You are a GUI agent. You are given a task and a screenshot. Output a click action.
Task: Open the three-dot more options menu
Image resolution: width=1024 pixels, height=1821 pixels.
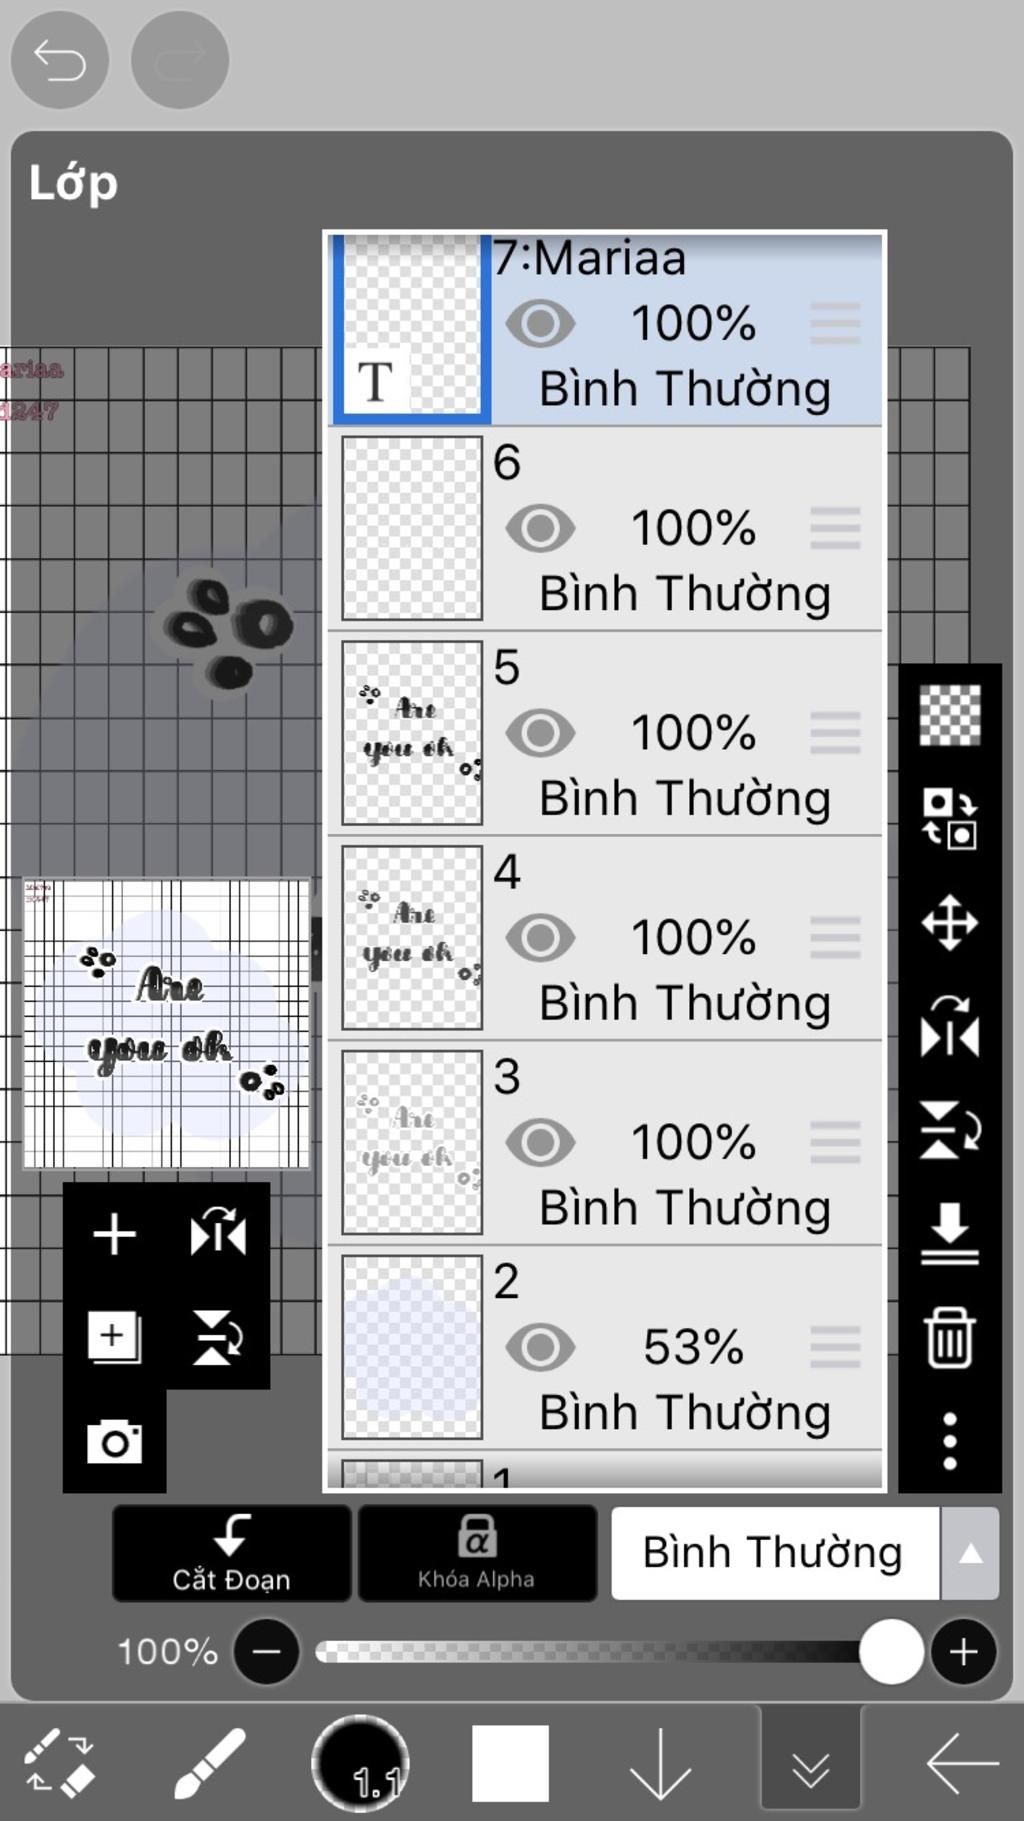pos(949,1441)
